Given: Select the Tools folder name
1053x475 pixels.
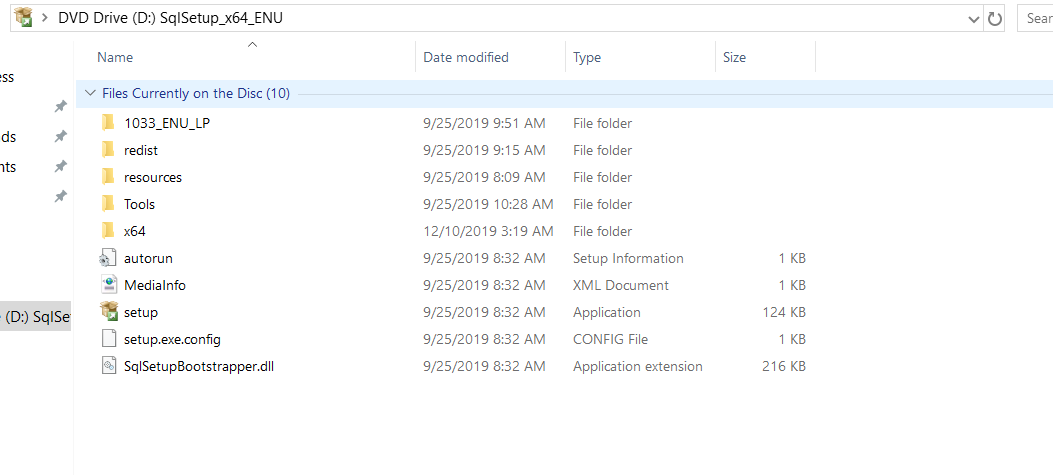Looking at the screenshot, I should pos(140,204).
